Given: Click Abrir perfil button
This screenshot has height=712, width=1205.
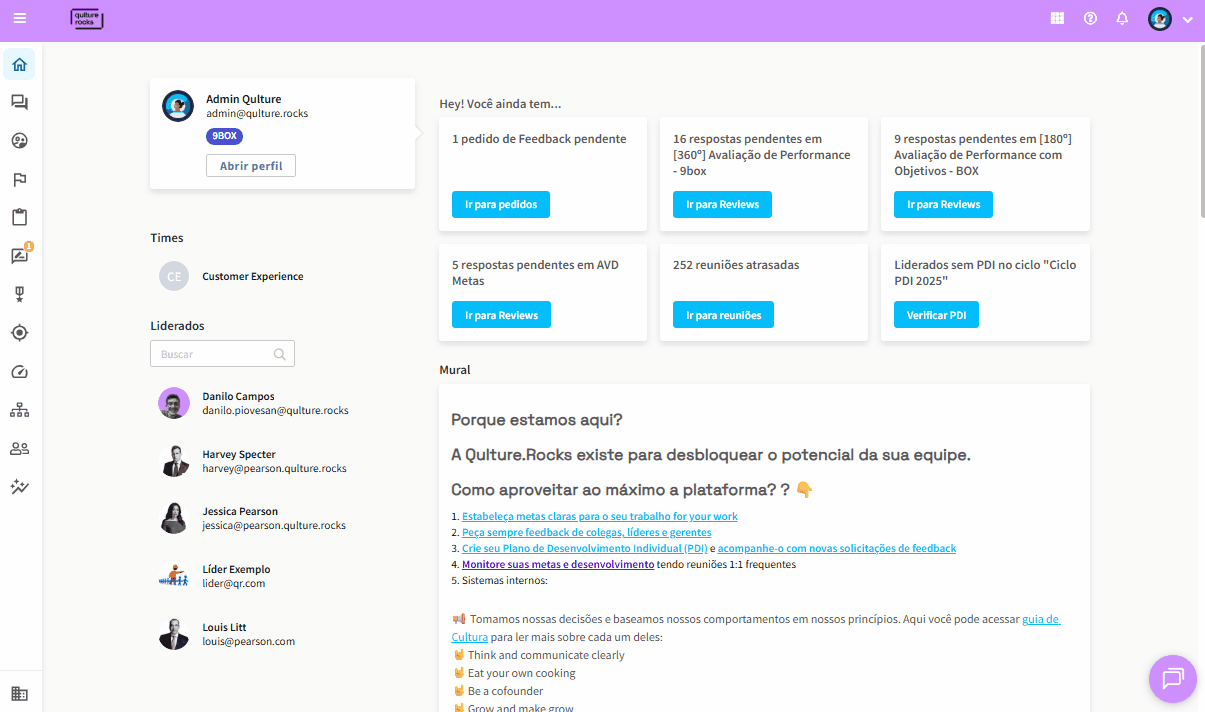Looking at the screenshot, I should click(251, 166).
